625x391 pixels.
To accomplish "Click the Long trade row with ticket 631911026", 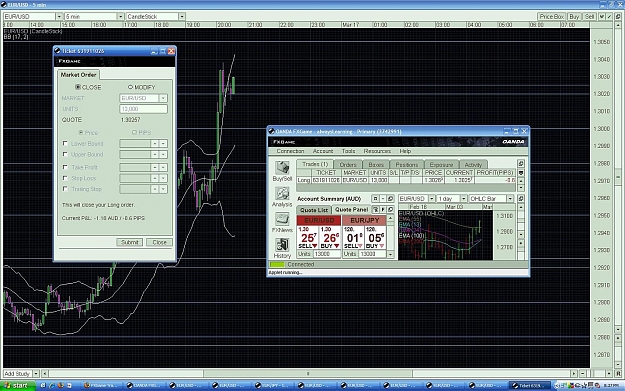I will pyautogui.click(x=407, y=180).
